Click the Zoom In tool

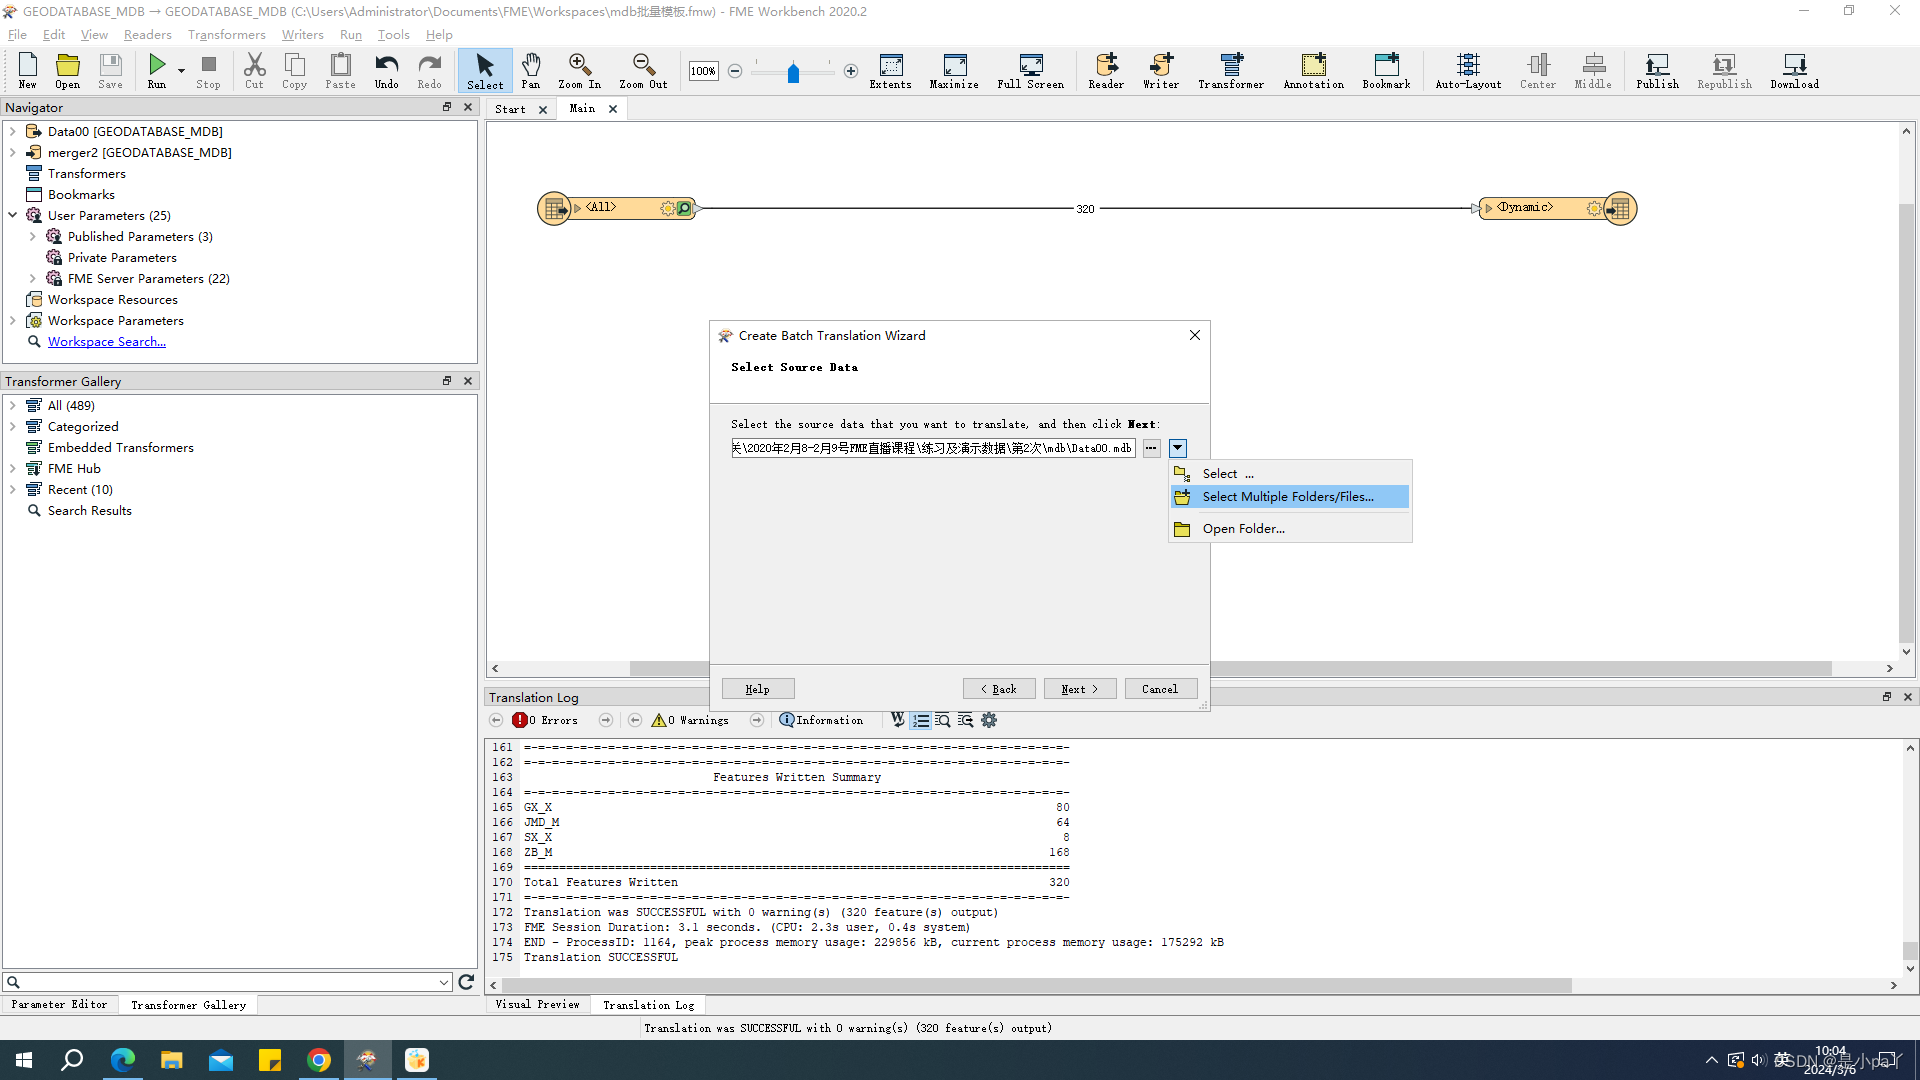click(x=579, y=70)
